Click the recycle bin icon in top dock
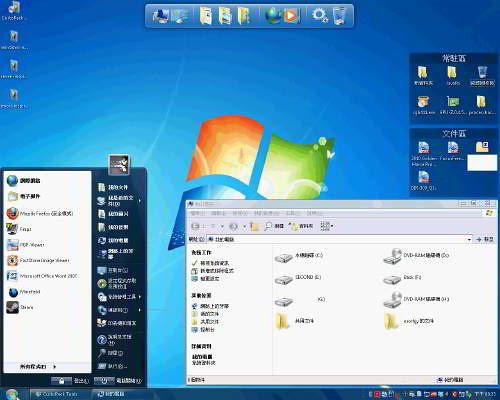 point(339,16)
